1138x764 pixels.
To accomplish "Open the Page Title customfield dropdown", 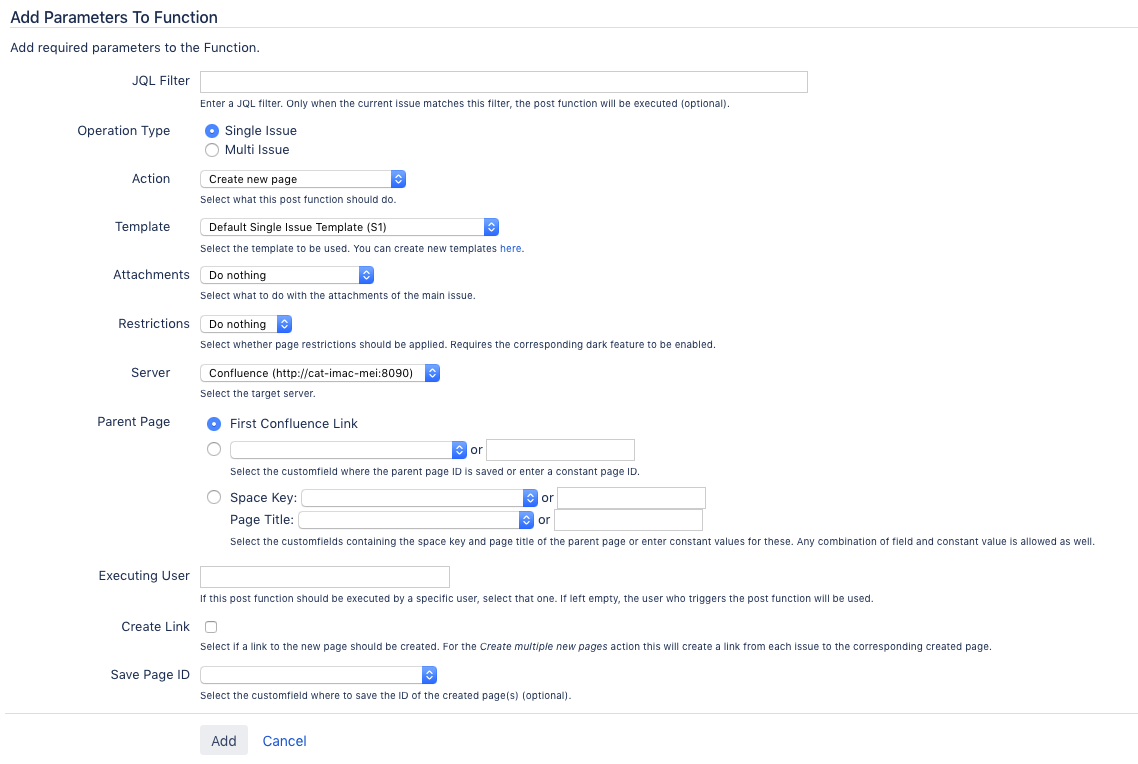I will point(416,520).
